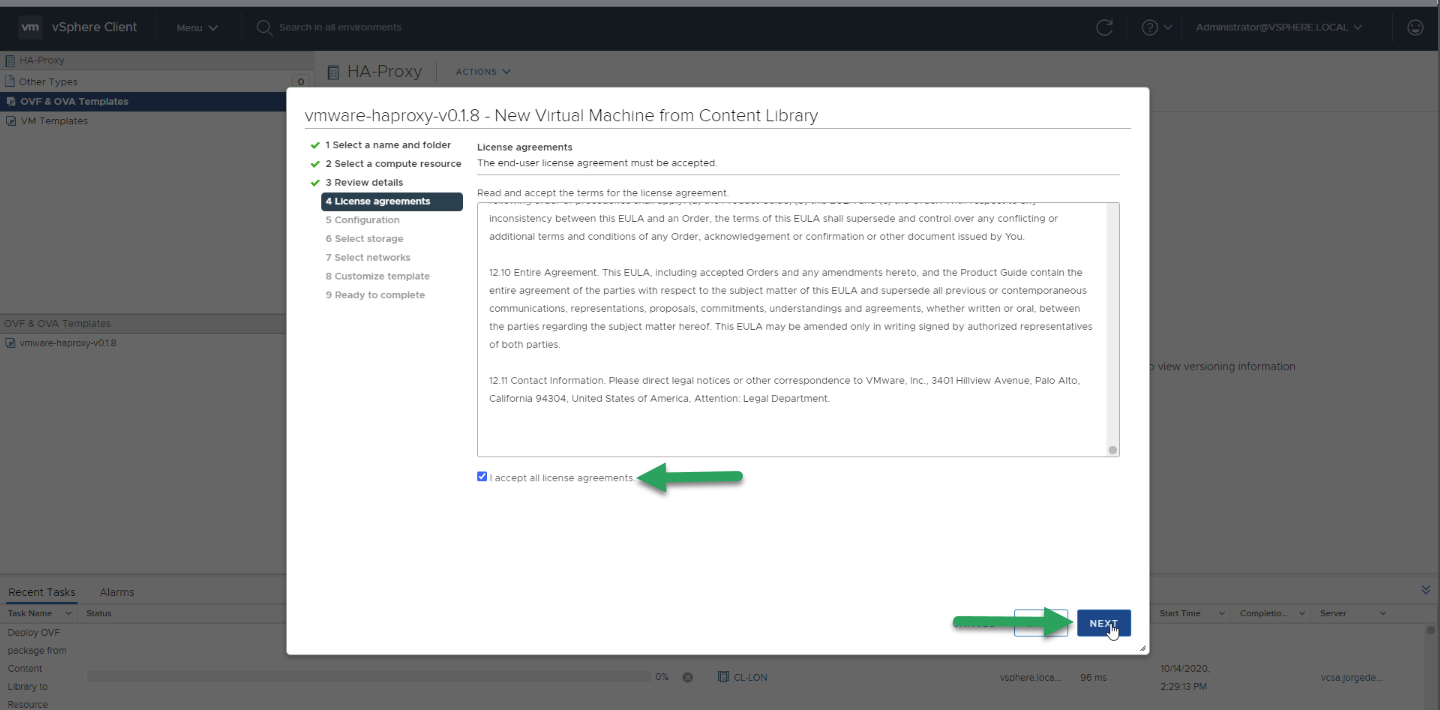Click the vcsa.jorgede... server cell
Screen dimensions: 1440x710
coord(1351,677)
